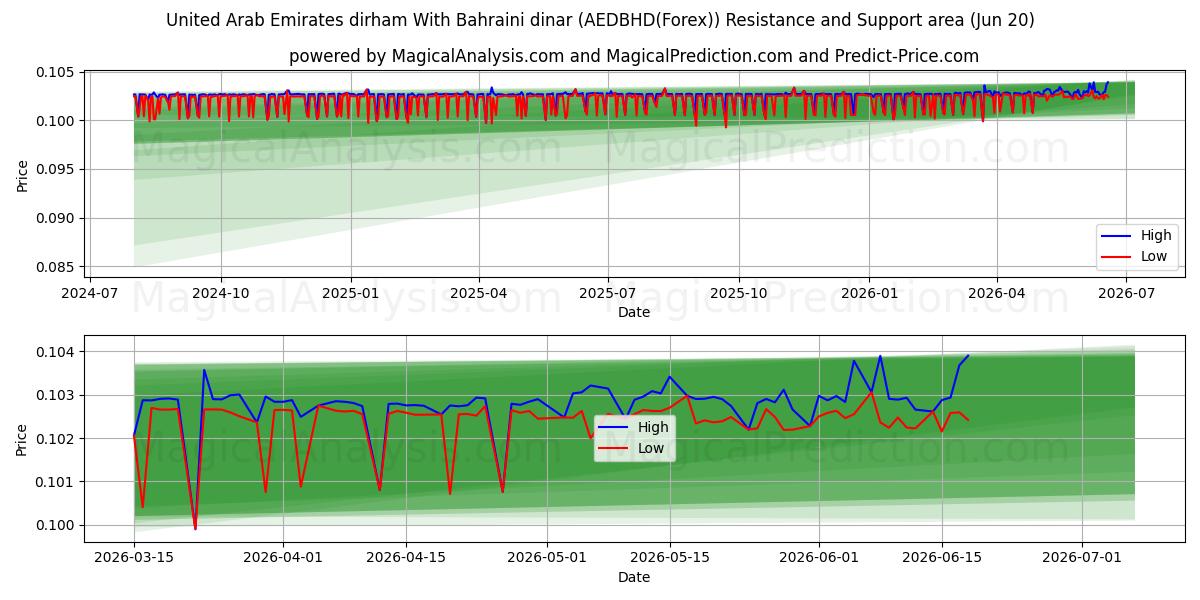Click 'High' in the top chart legend
Viewport: 1200px width, 600px height.
coord(1156,236)
